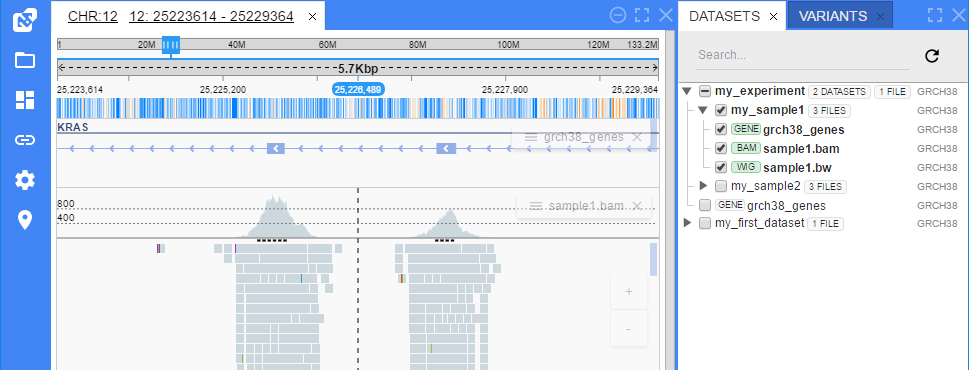Open the settings gear icon
The height and width of the screenshot is (370, 969).
point(25,180)
